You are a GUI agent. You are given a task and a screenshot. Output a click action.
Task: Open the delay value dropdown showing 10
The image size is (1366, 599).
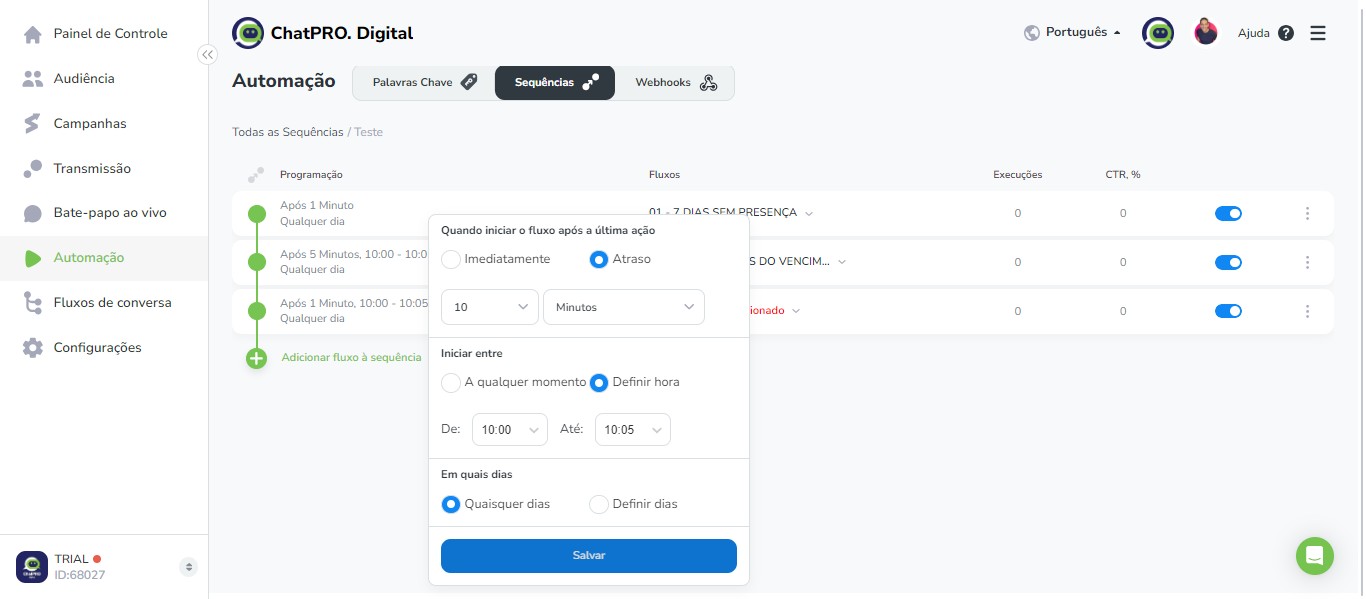[x=490, y=307]
